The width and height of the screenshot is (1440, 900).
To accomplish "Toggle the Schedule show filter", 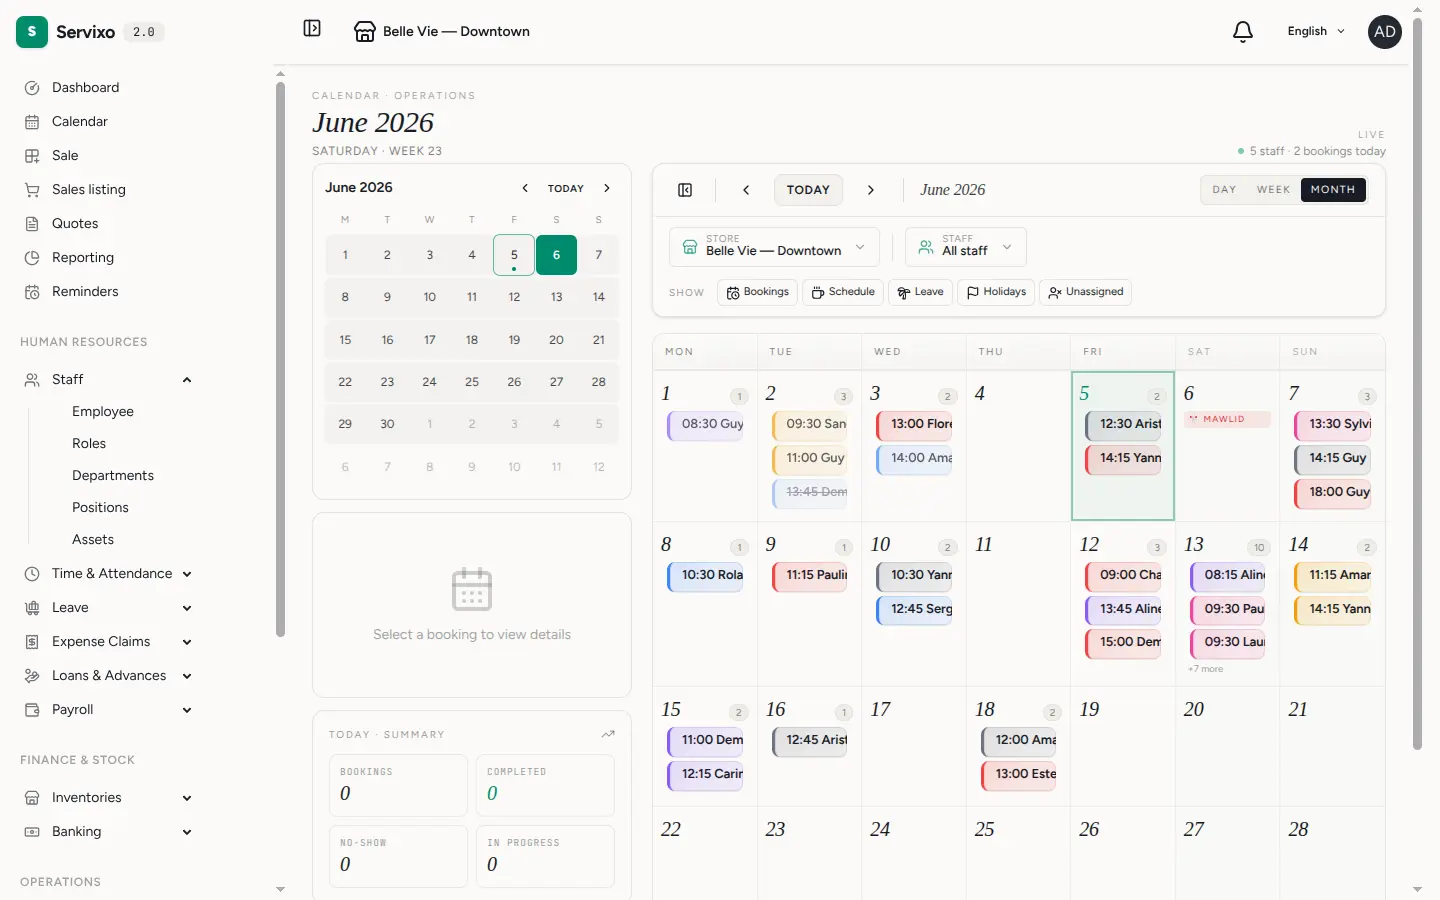I will point(843,292).
